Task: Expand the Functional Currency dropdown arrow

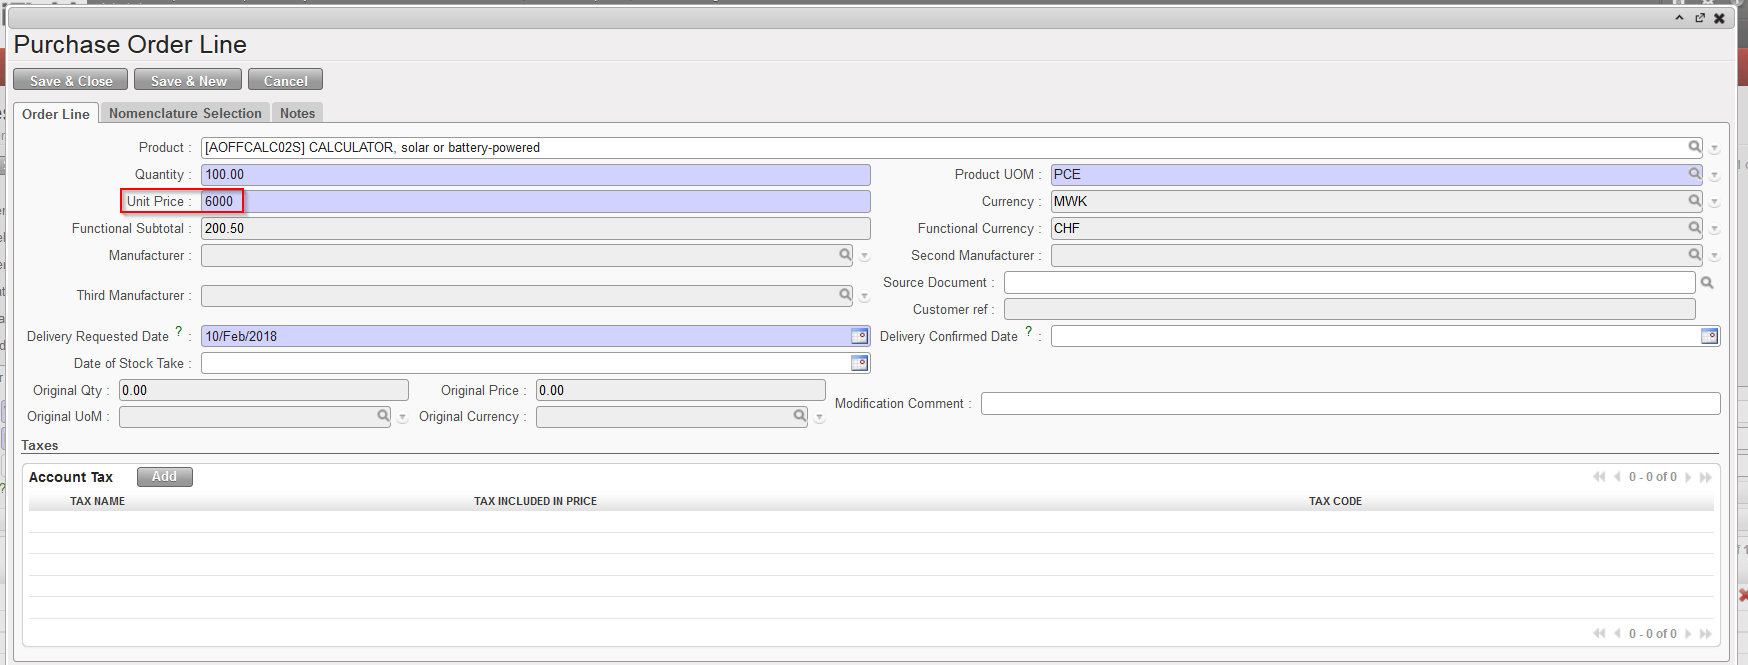Action: tap(1714, 230)
